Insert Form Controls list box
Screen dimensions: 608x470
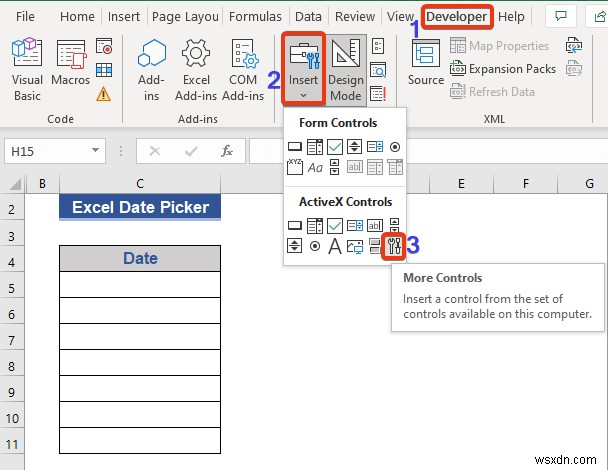tap(375, 147)
